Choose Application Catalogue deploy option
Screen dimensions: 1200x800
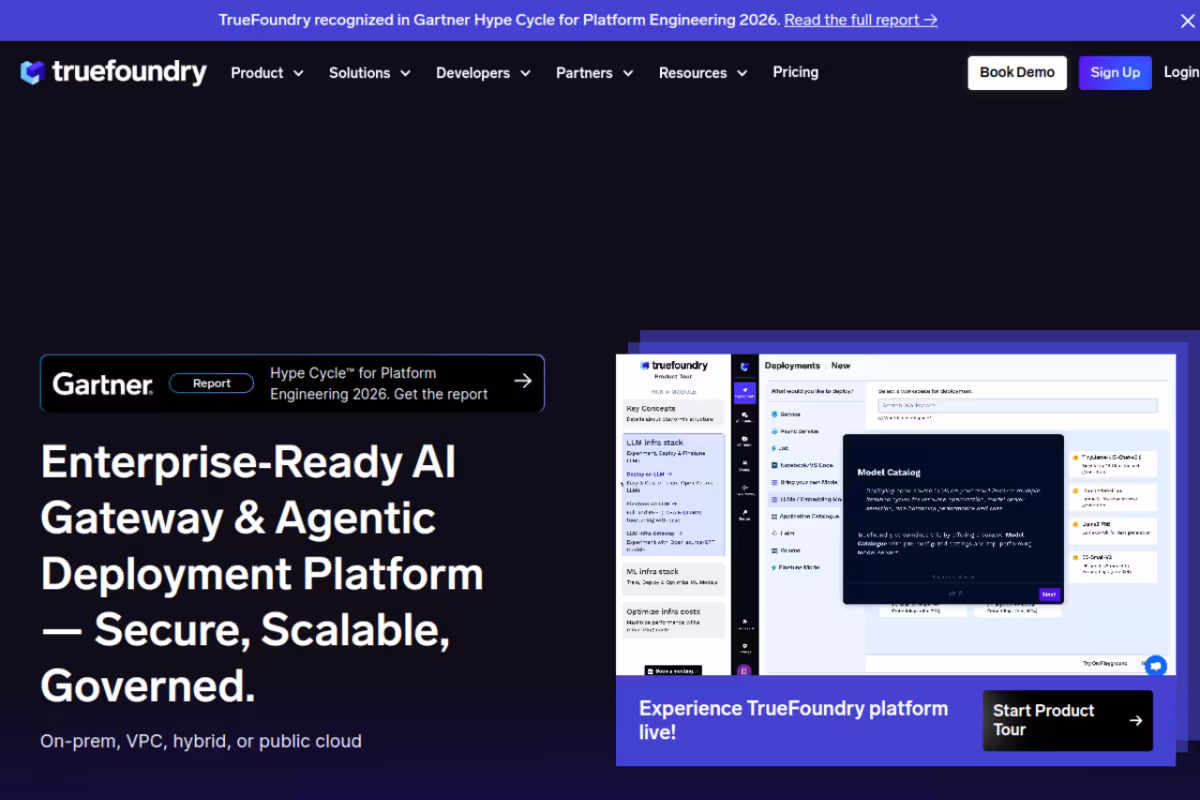(x=805, y=516)
